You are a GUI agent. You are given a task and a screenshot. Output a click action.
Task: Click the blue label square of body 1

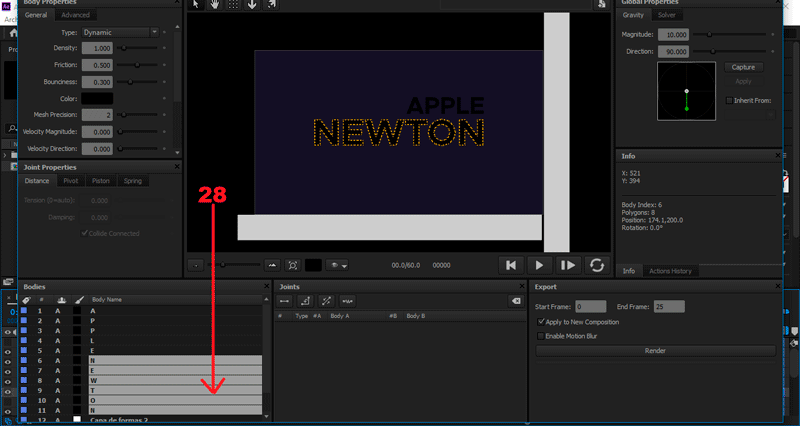pos(24,311)
